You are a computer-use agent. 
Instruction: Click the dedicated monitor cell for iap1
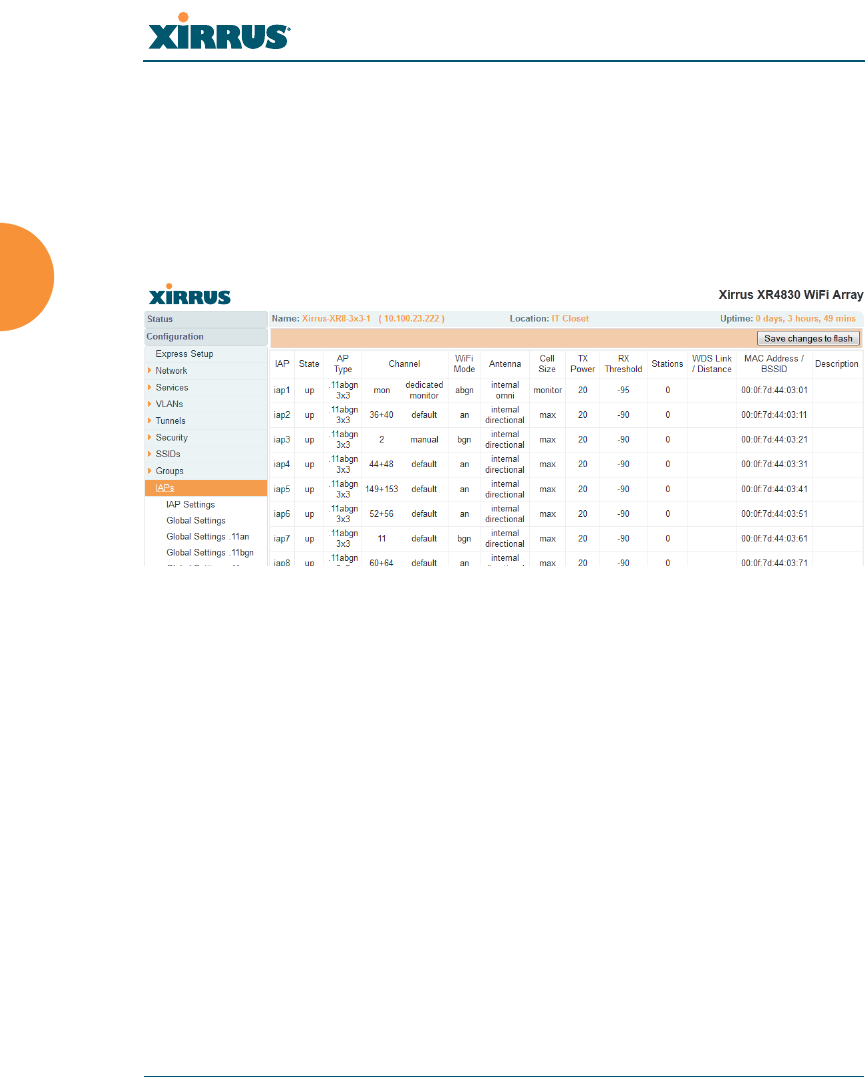pyautogui.click(x=424, y=390)
